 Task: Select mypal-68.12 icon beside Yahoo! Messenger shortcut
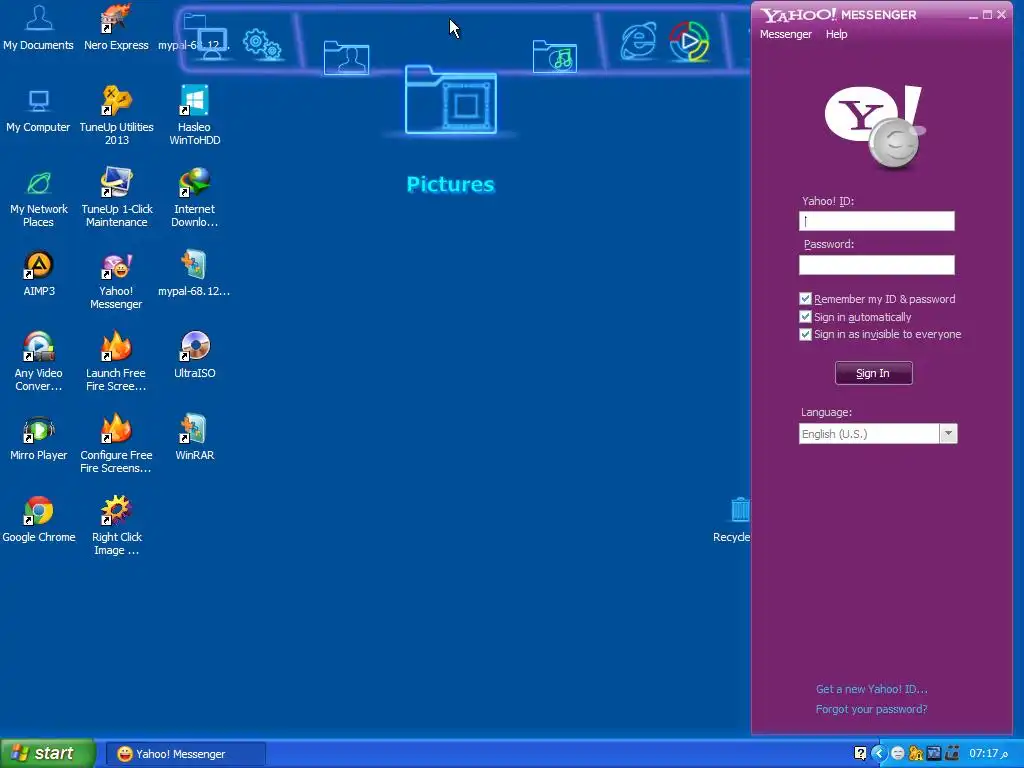click(x=195, y=274)
